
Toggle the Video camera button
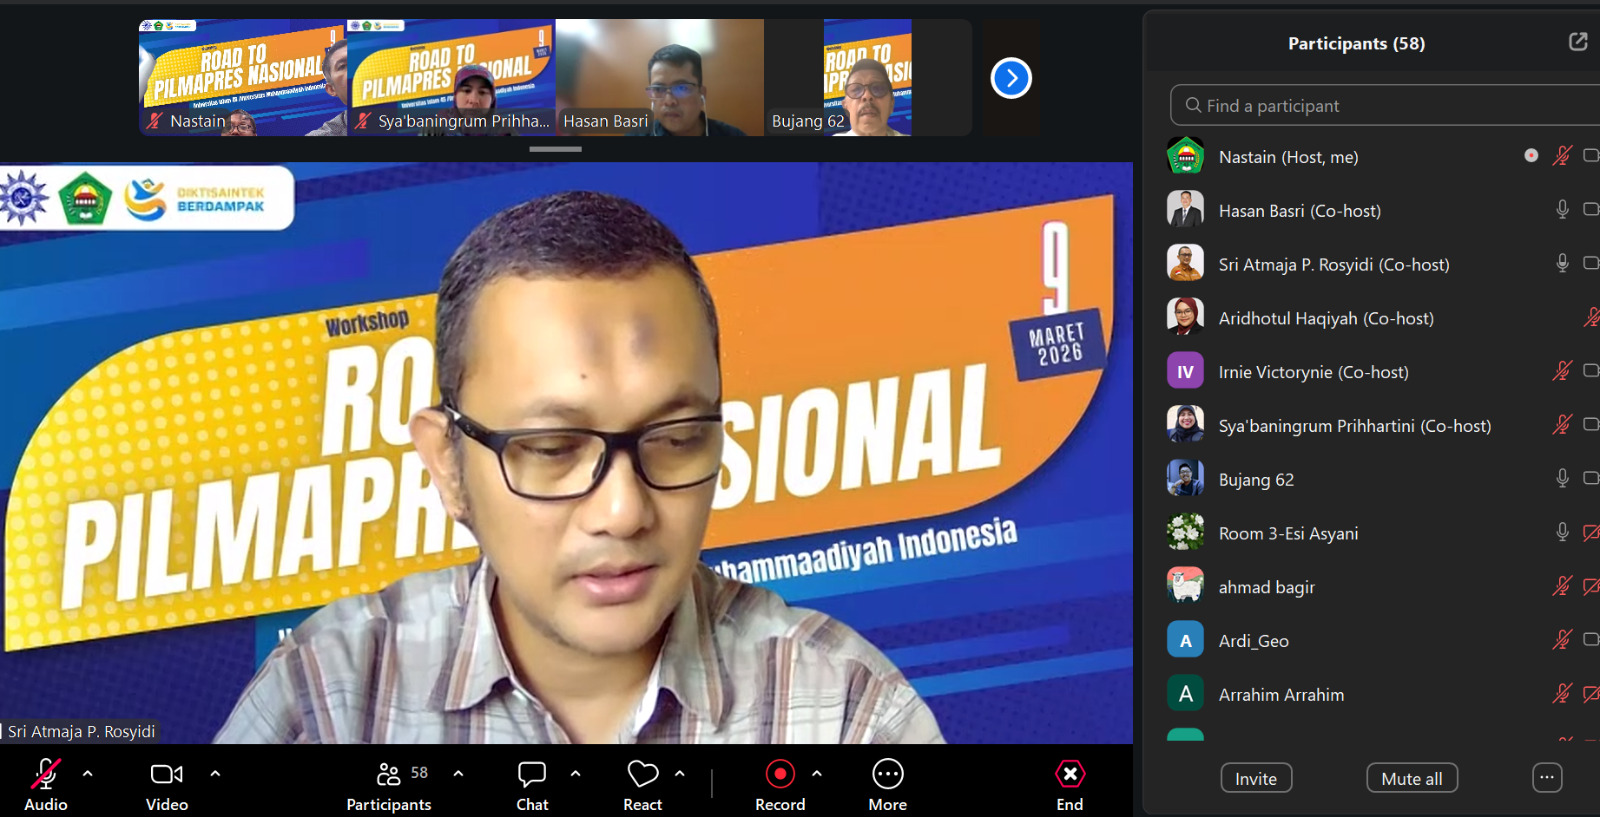click(167, 774)
